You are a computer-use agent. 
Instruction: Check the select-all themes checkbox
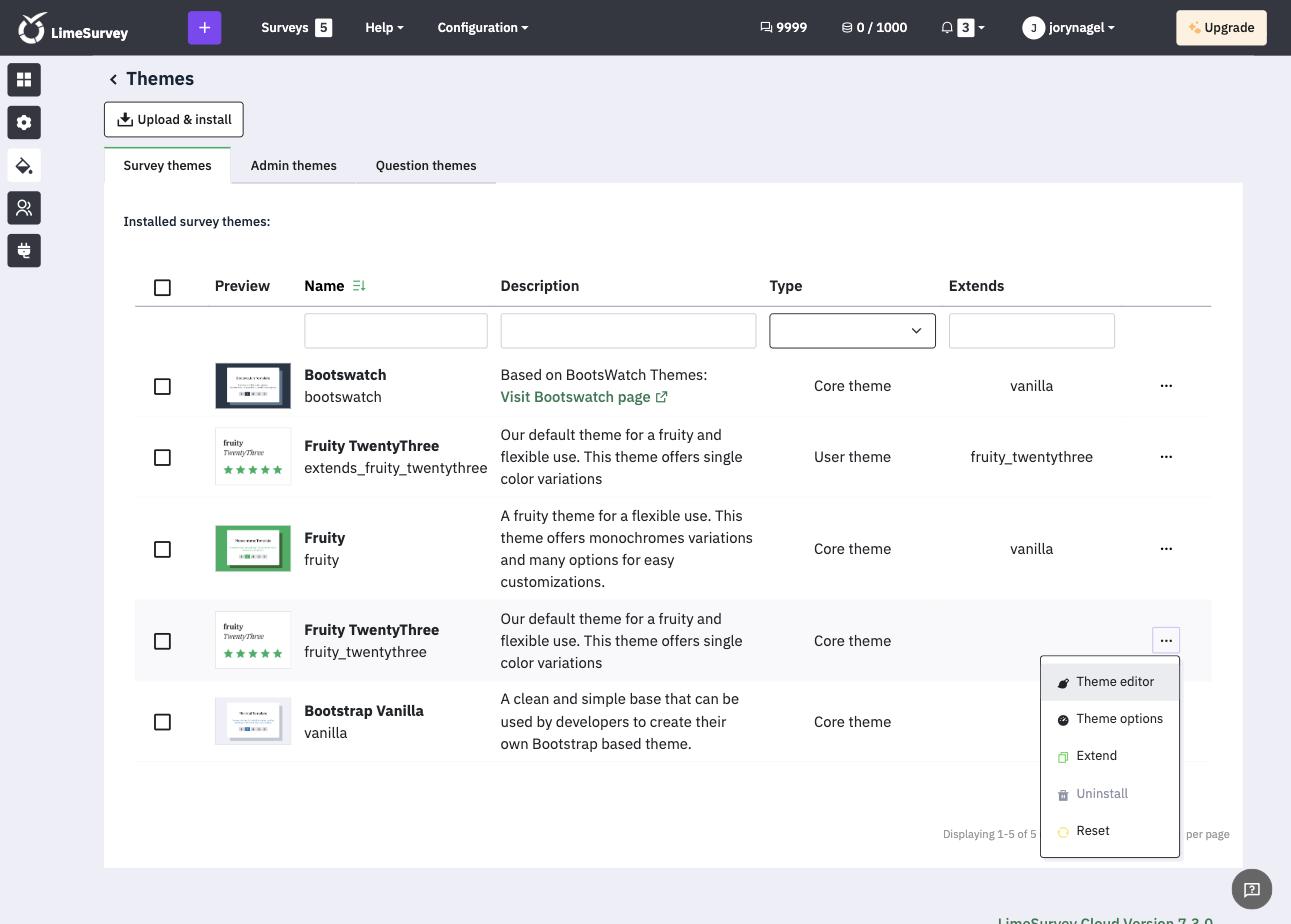(x=162, y=288)
